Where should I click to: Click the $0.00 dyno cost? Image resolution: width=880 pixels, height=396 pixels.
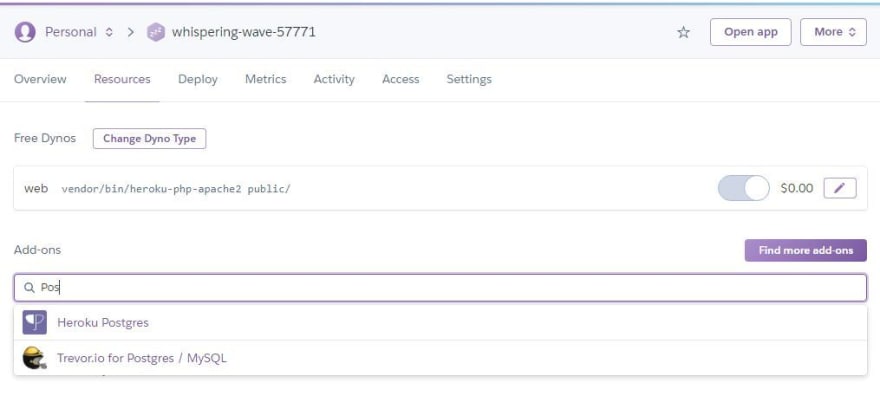[x=796, y=188]
